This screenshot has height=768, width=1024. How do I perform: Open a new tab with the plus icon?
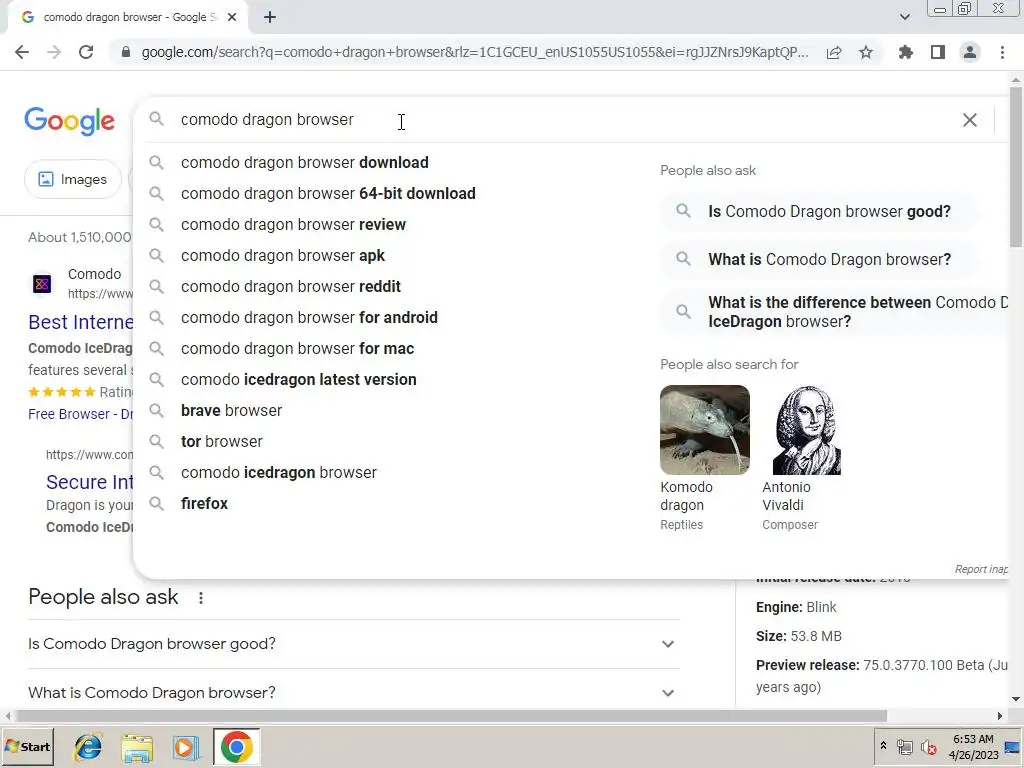tap(270, 17)
